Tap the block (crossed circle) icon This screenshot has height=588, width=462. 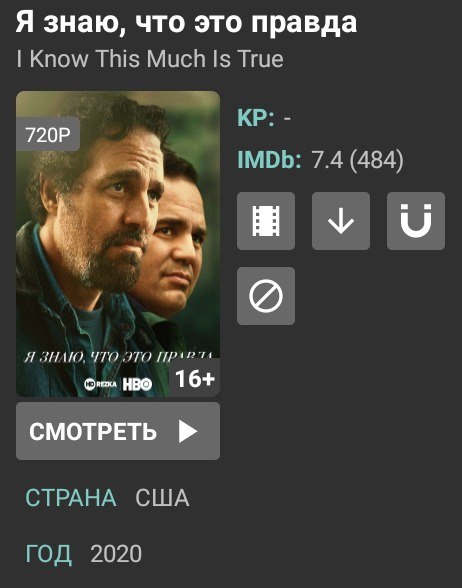click(266, 296)
